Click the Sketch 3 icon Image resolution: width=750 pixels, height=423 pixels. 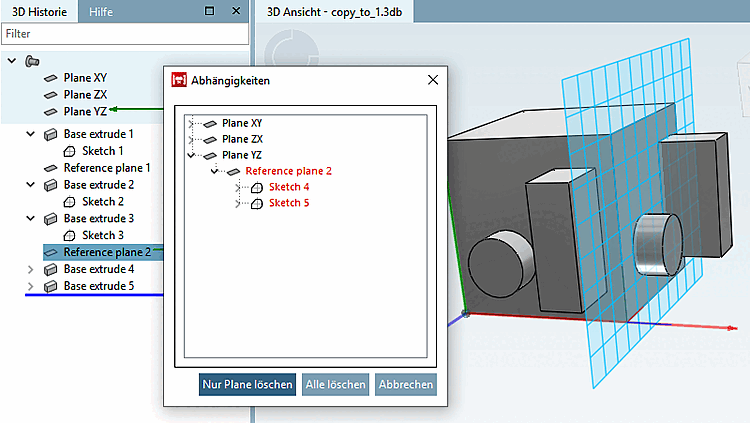tap(69, 235)
